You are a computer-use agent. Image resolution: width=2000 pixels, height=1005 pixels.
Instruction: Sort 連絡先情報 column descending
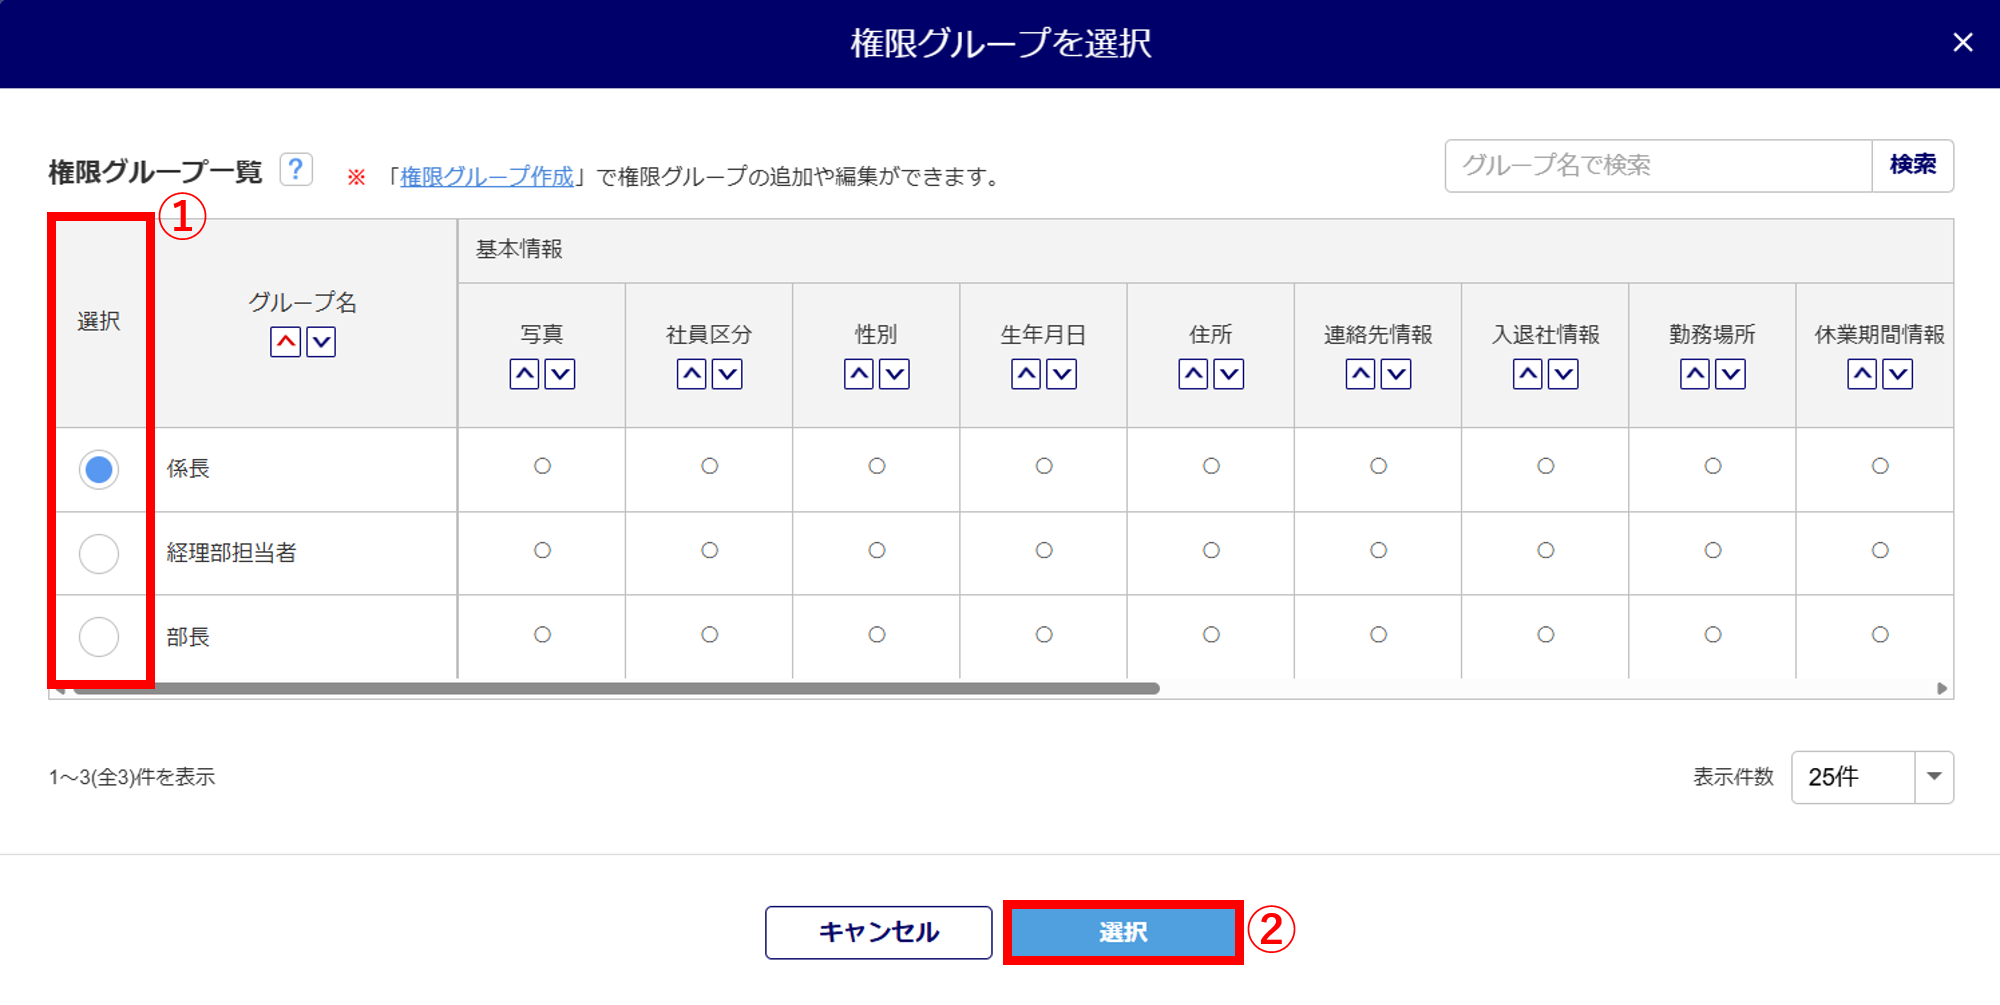point(1396,374)
